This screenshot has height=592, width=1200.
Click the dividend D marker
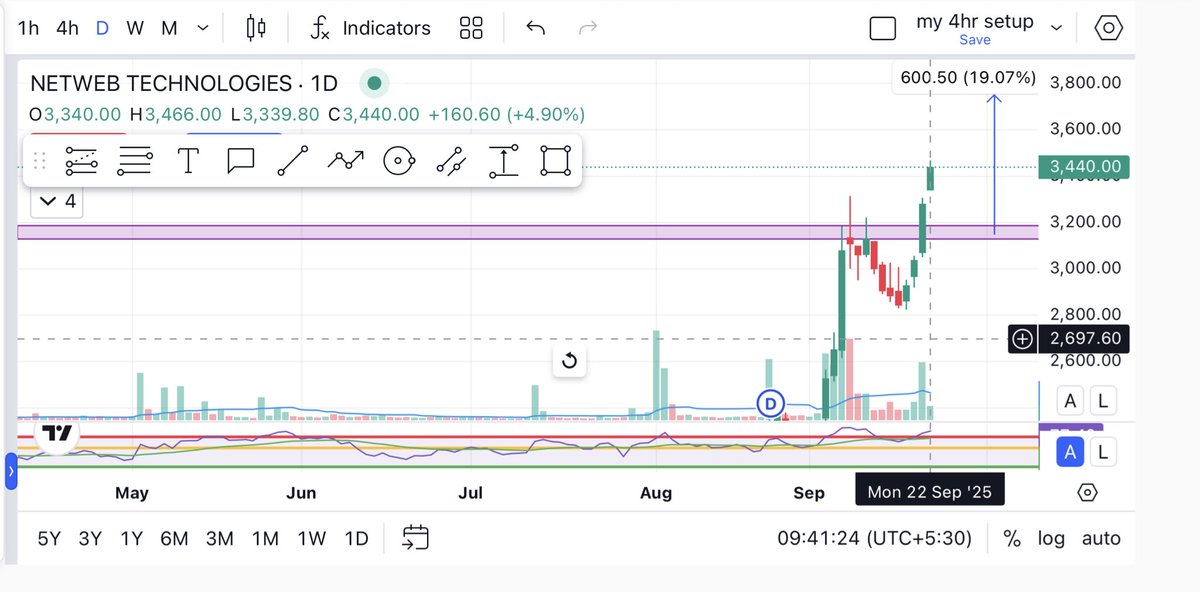coord(770,403)
